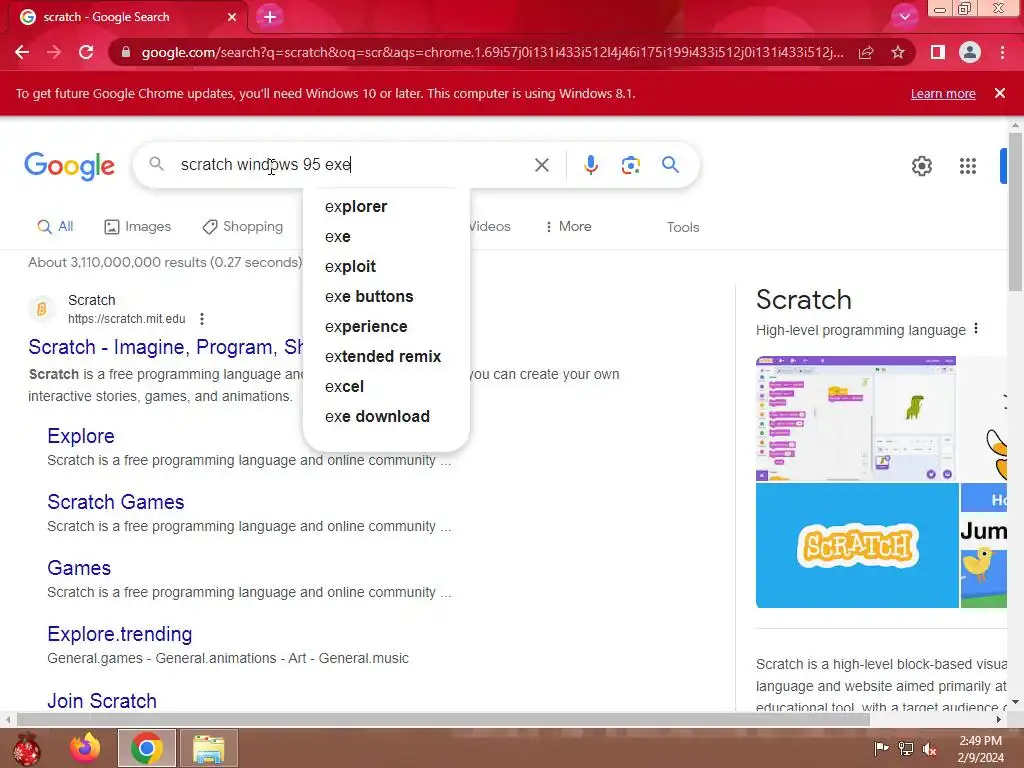Share this page using the share icon
This screenshot has height=768, width=1024.
pos(866,52)
